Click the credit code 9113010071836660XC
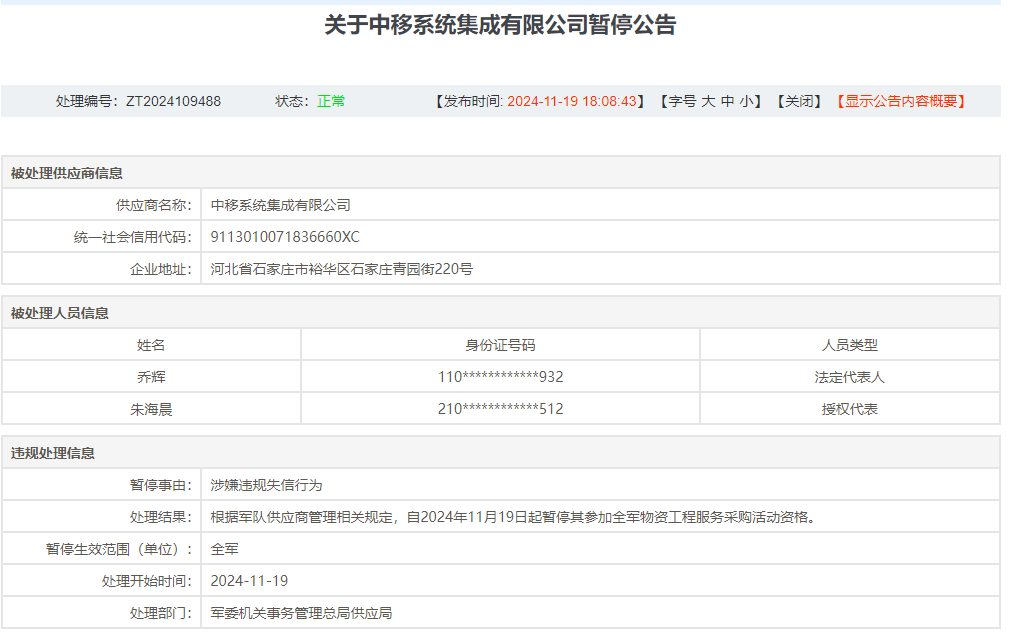Screen dimensions: 1012x638 [x=285, y=237]
